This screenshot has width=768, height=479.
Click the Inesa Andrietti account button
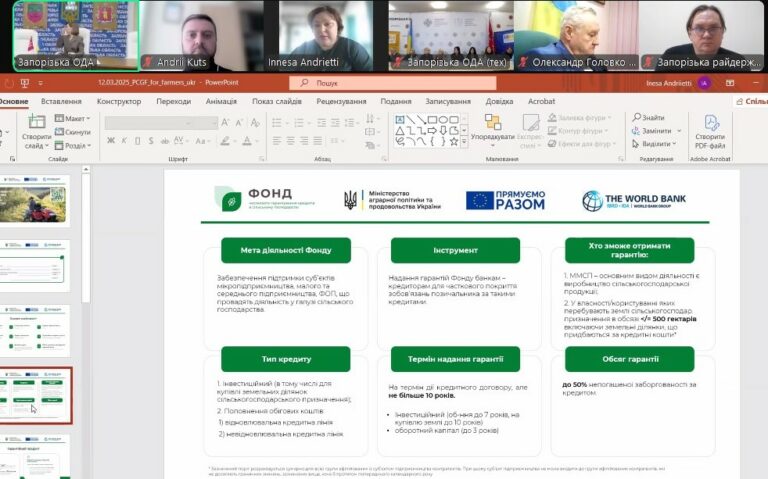tap(705, 84)
